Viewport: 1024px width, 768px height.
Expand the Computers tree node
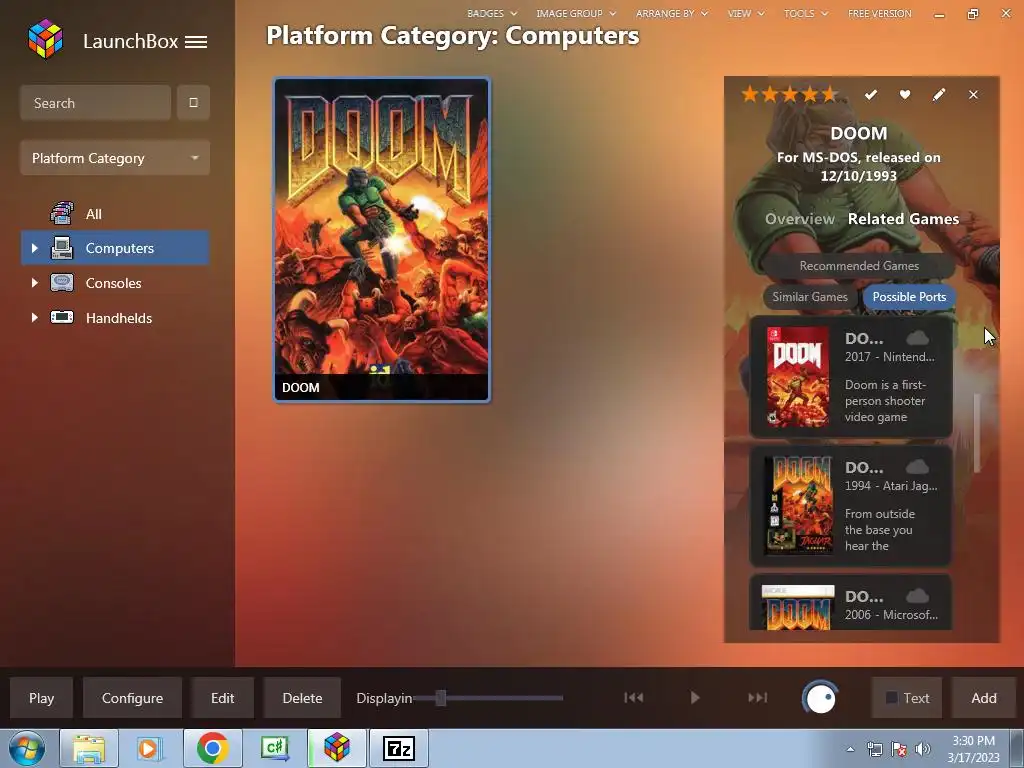(35, 248)
